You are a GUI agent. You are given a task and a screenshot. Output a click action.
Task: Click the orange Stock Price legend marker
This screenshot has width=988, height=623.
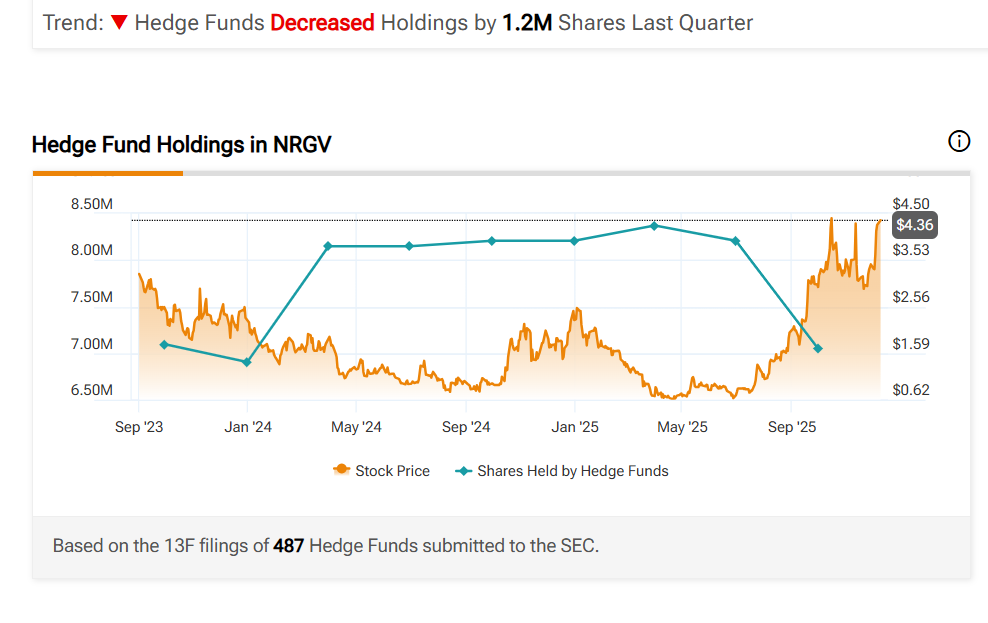point(341,471)
